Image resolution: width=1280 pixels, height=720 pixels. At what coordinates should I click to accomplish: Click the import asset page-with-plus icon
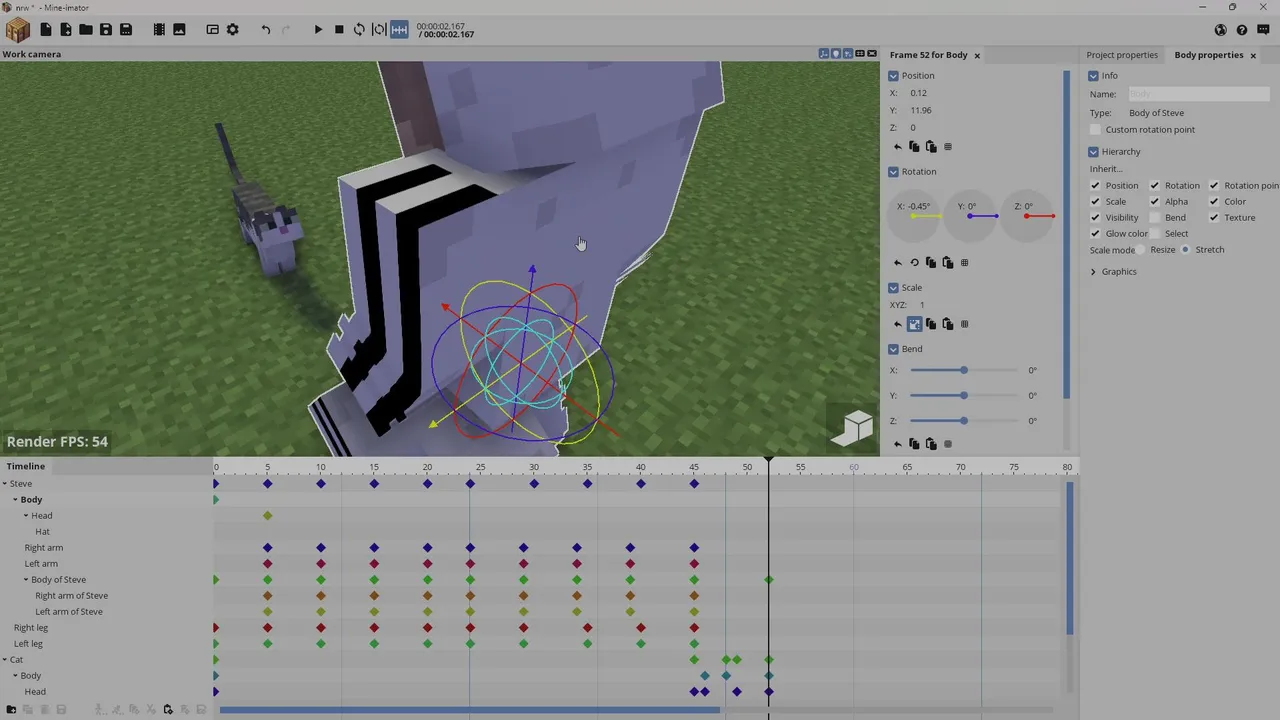pos(66,30)
